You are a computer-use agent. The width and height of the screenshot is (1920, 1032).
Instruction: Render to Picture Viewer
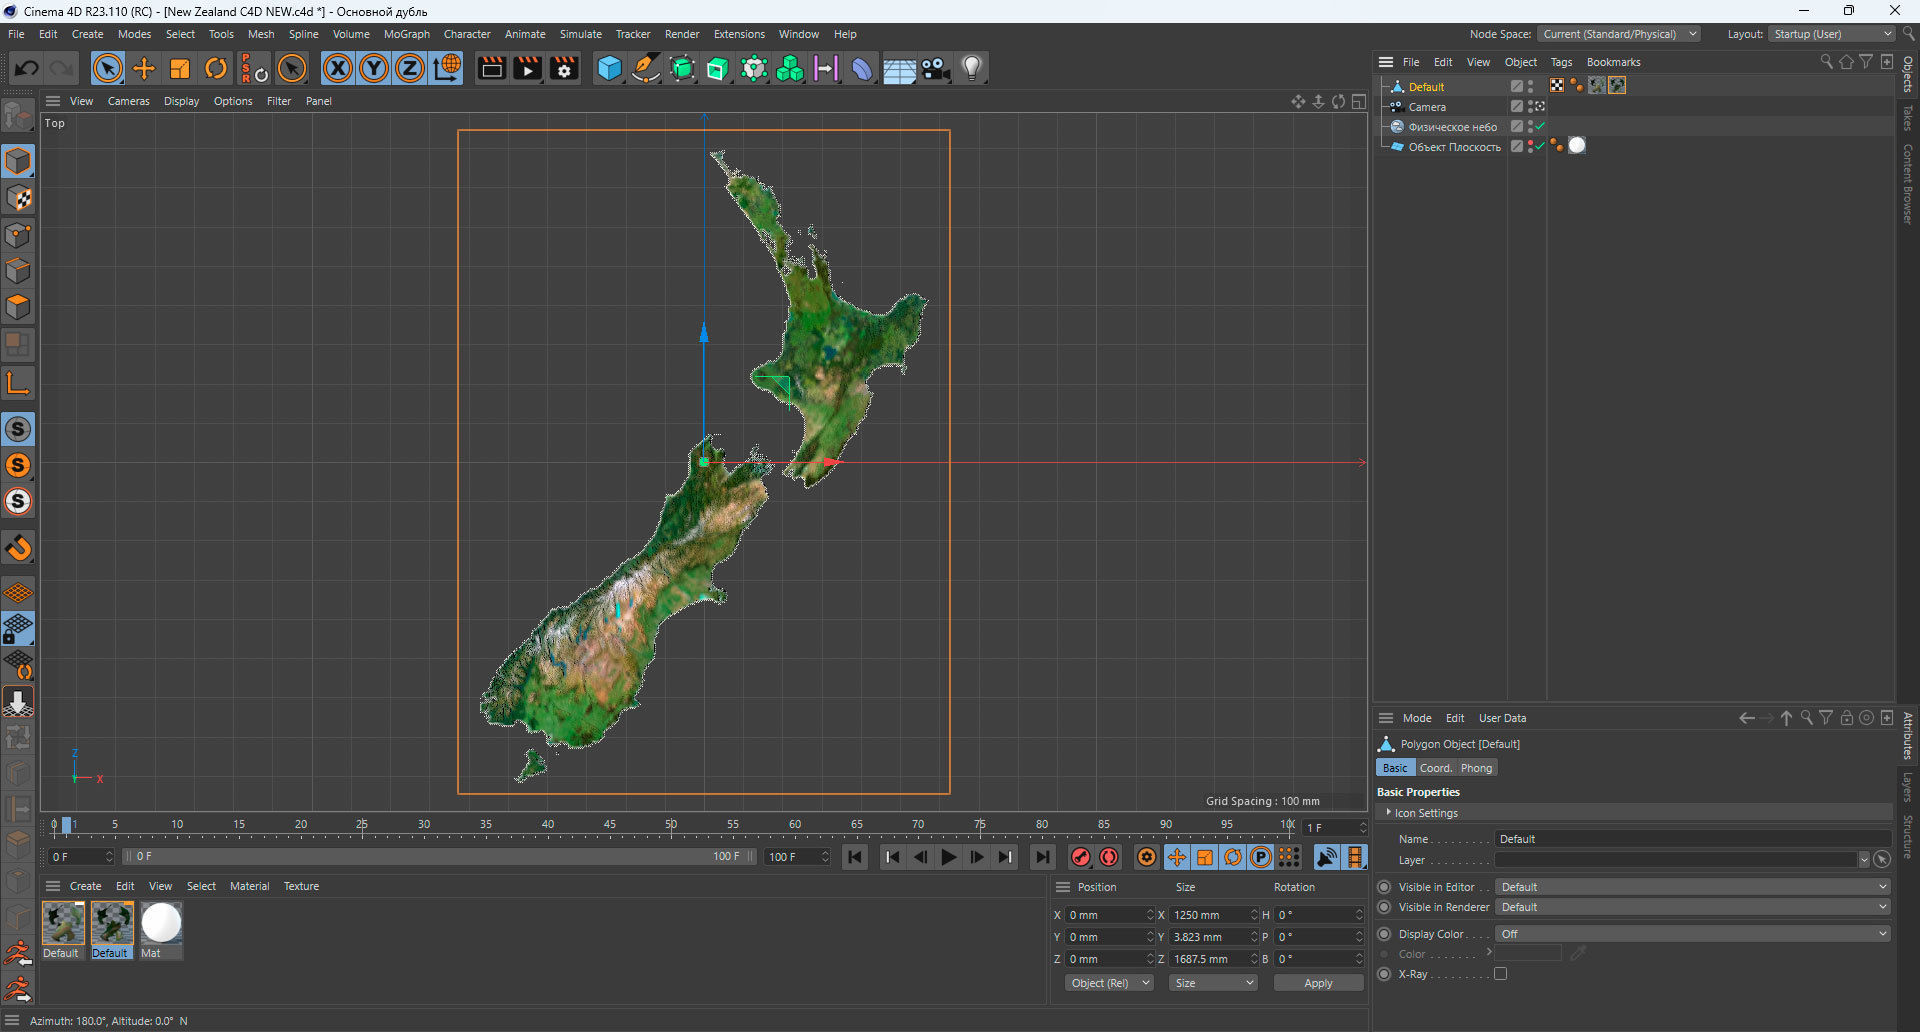pyautogui.click(x=527, y=68)
